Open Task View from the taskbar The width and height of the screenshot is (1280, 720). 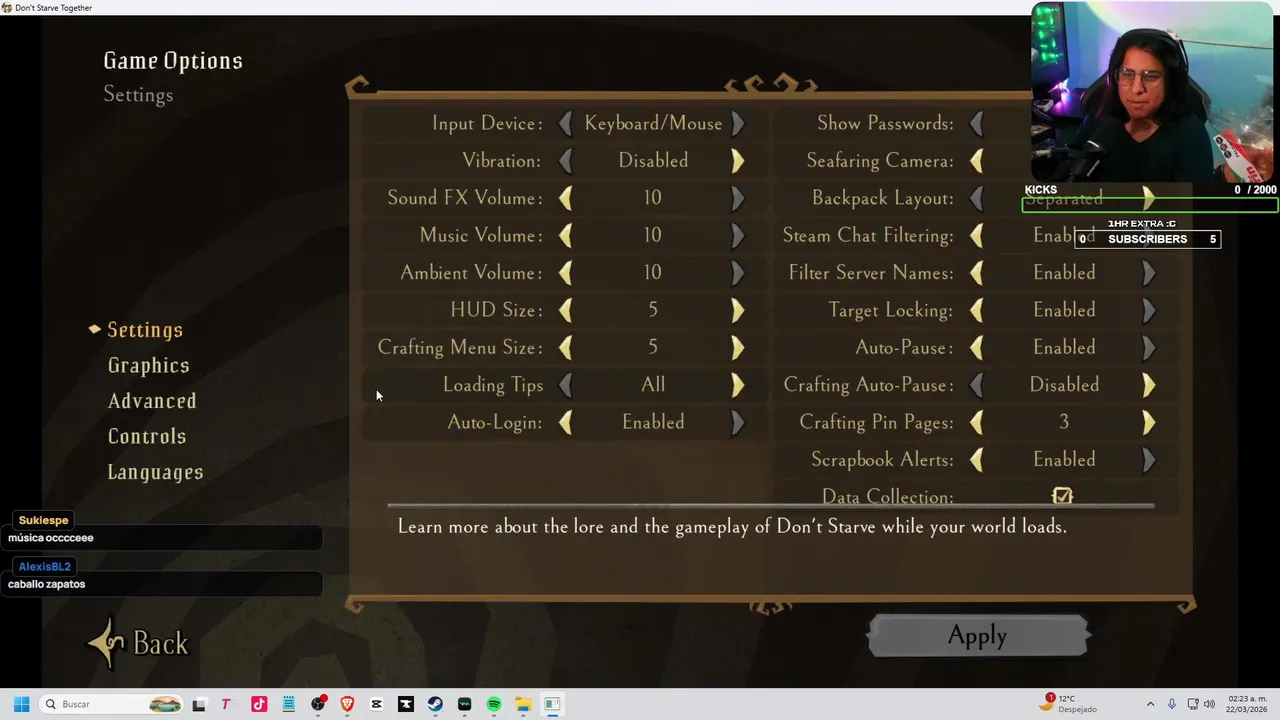point(199,704)
